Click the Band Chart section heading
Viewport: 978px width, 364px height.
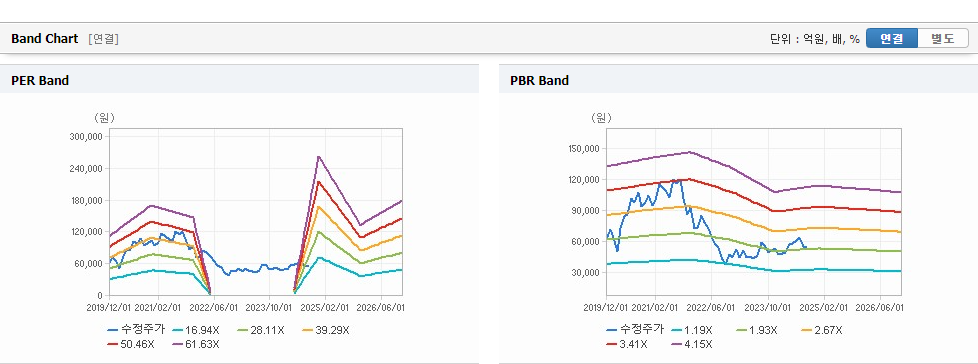[45, 39]
